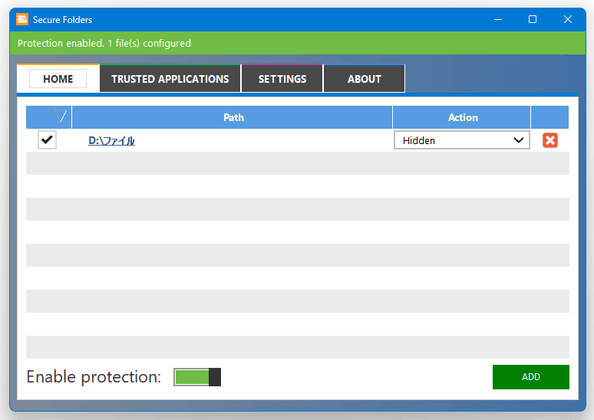Click the first empty gray list row

point(297,163)
